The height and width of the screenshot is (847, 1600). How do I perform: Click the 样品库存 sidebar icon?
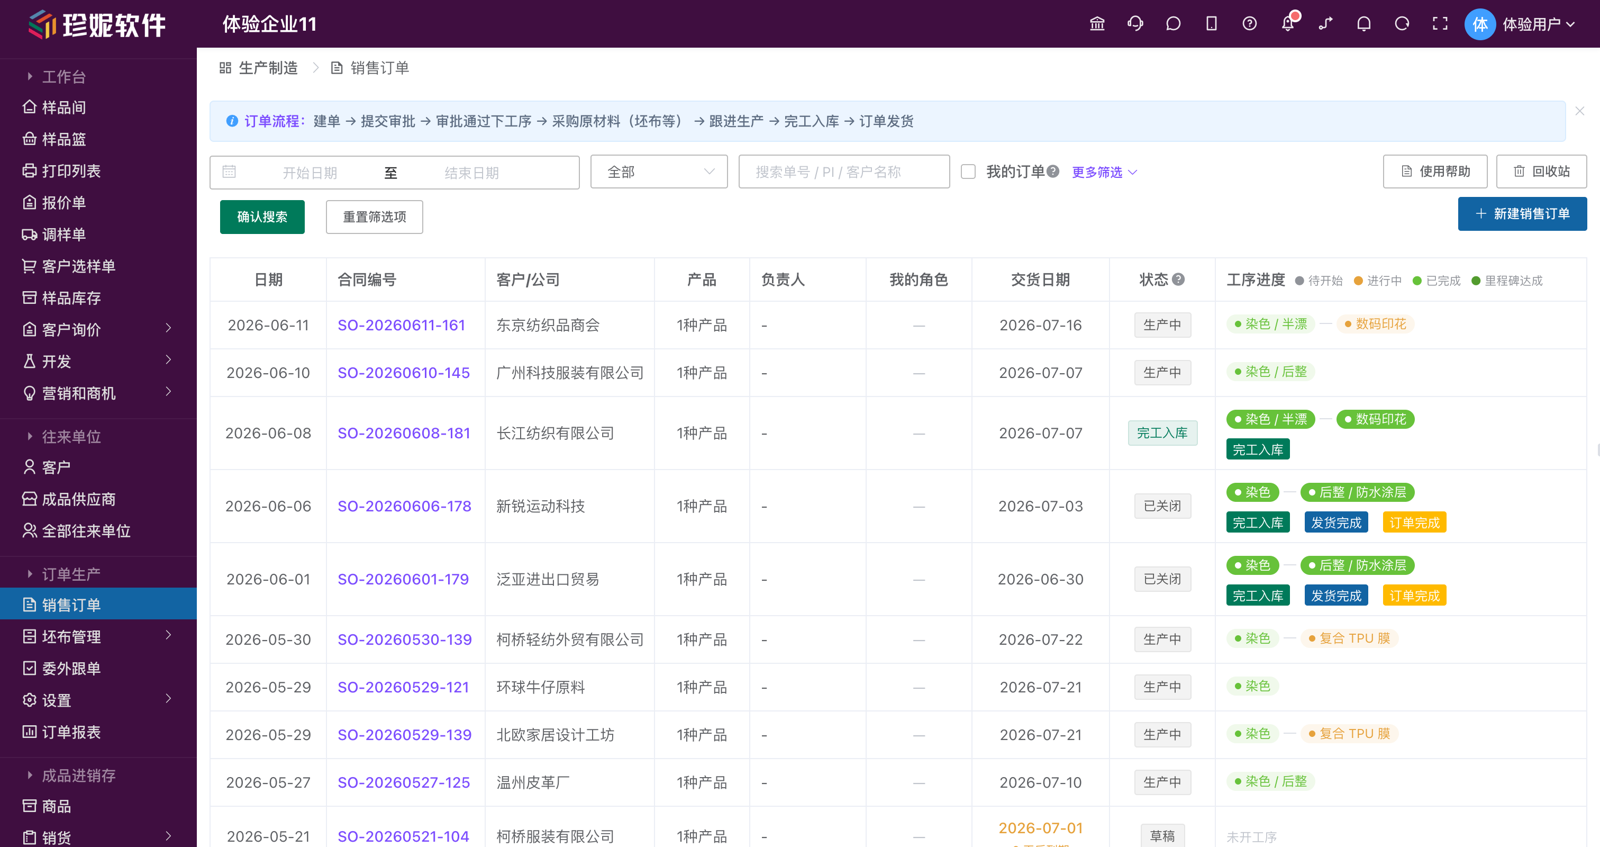[x=29, y=298]
